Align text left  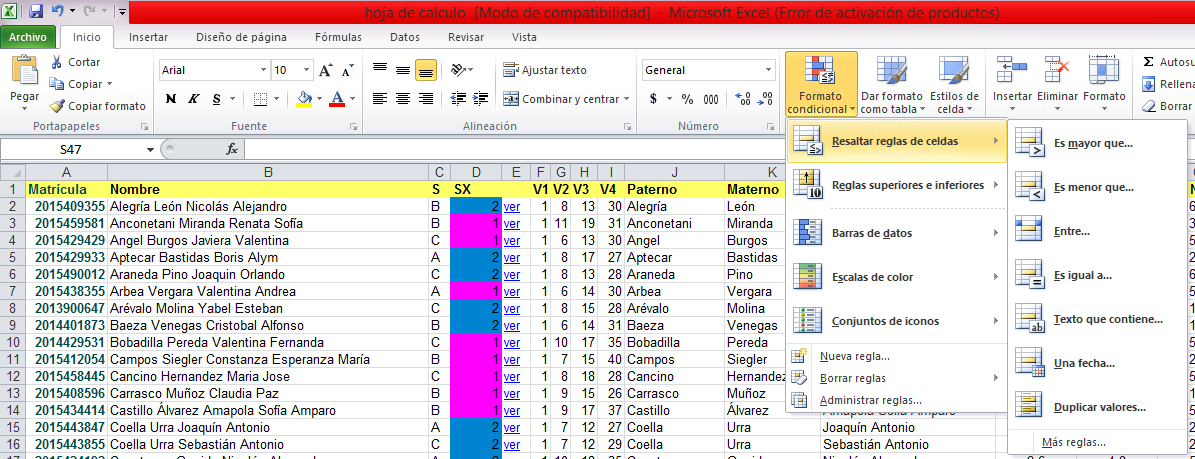380,98
